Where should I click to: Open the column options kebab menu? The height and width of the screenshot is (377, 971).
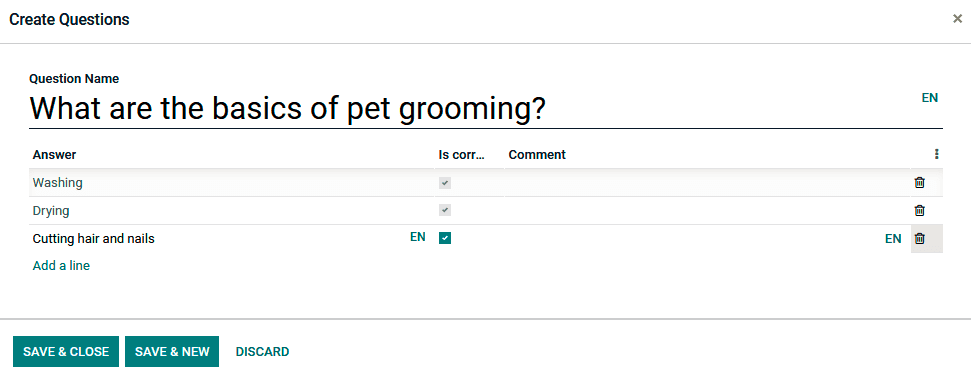(x=936, y=154)
